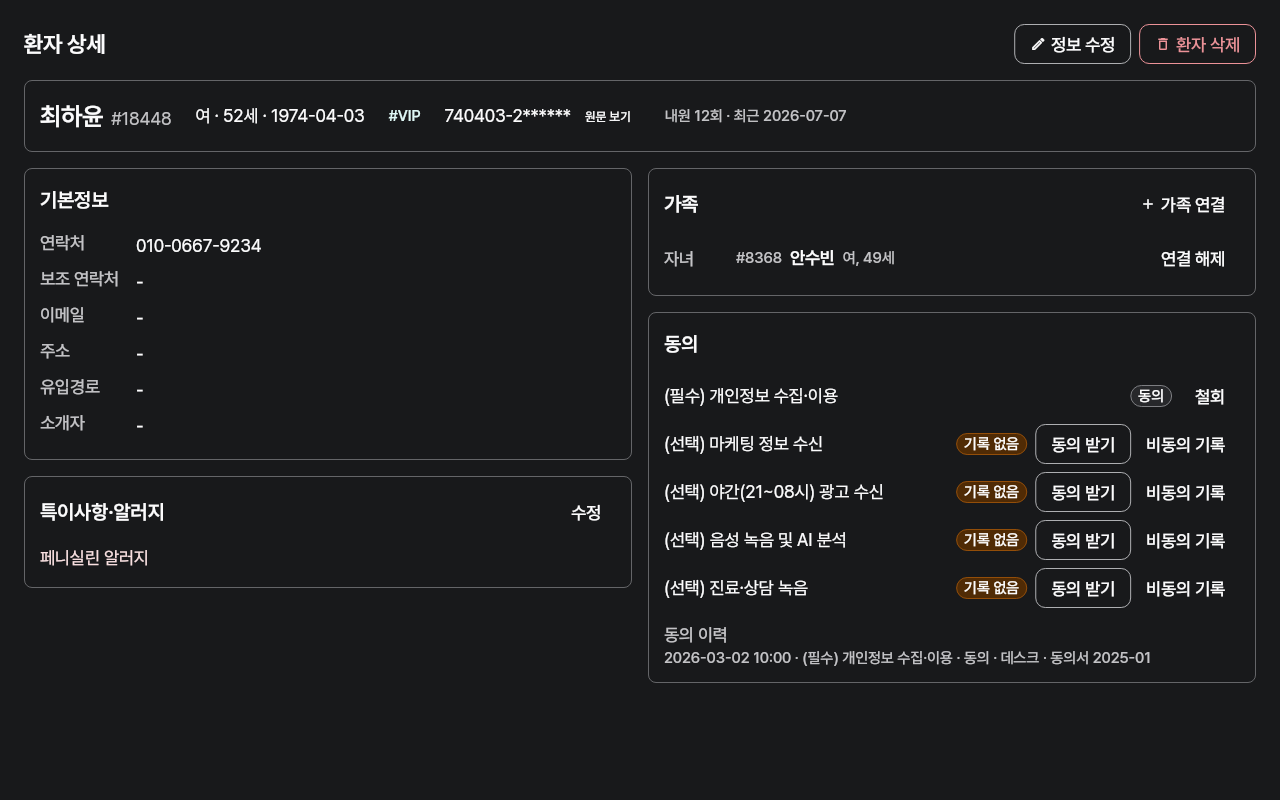Open the 동의 이력 history entry

click(907, 658)
